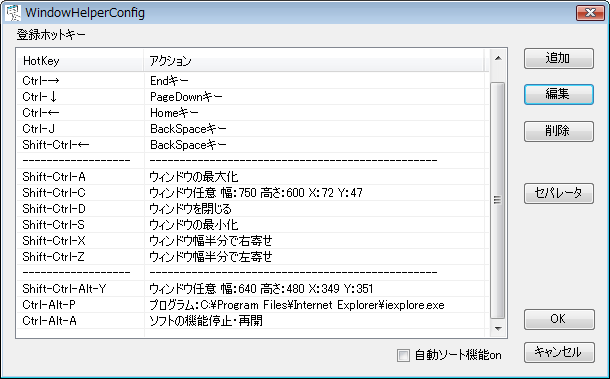The width and height of the screenshot is (610, 379).
Task: Close the WindowHelperConfig window
Action: (590, 13)
